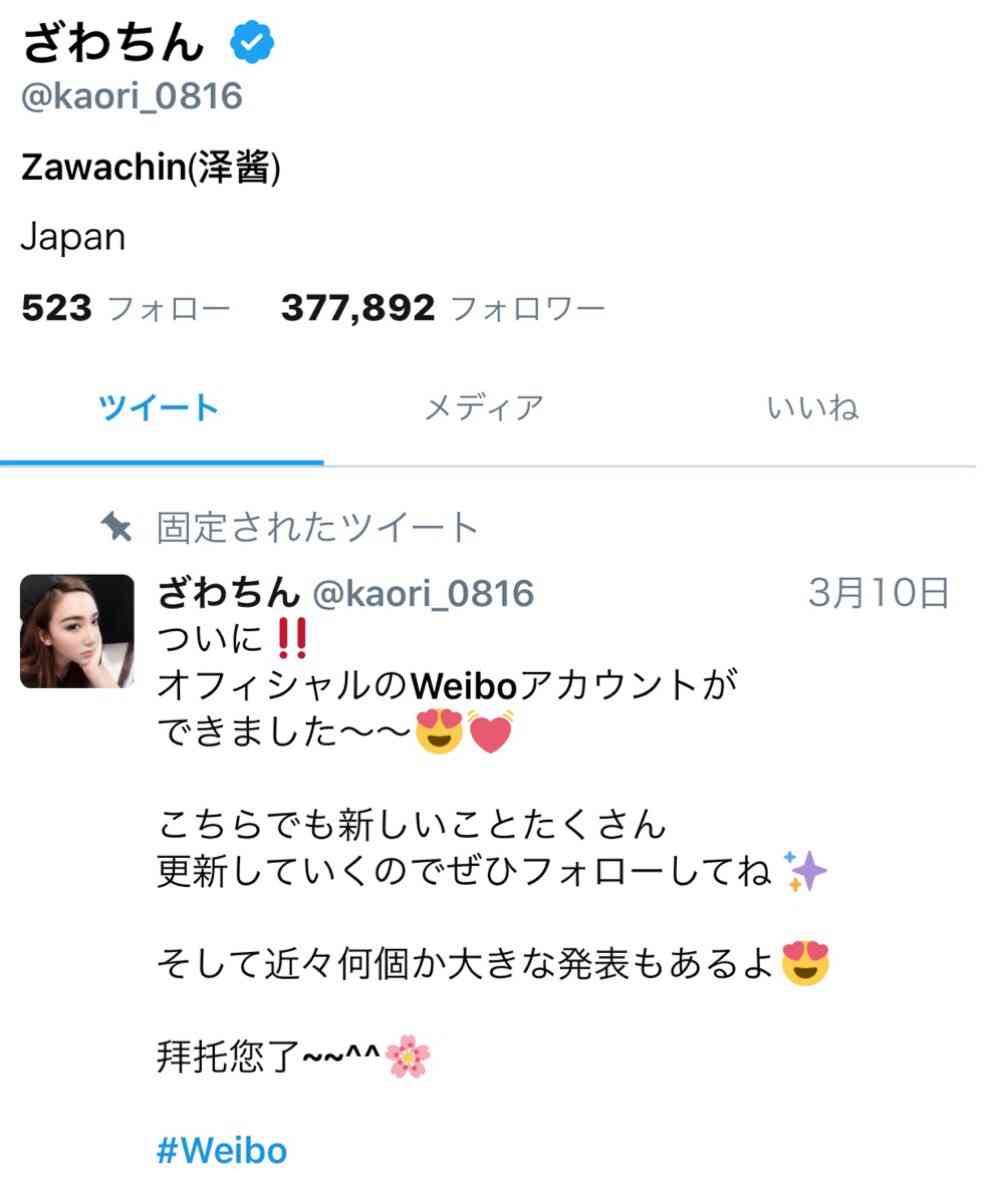Click the 3月10日 tweet date

click(878, 593)
